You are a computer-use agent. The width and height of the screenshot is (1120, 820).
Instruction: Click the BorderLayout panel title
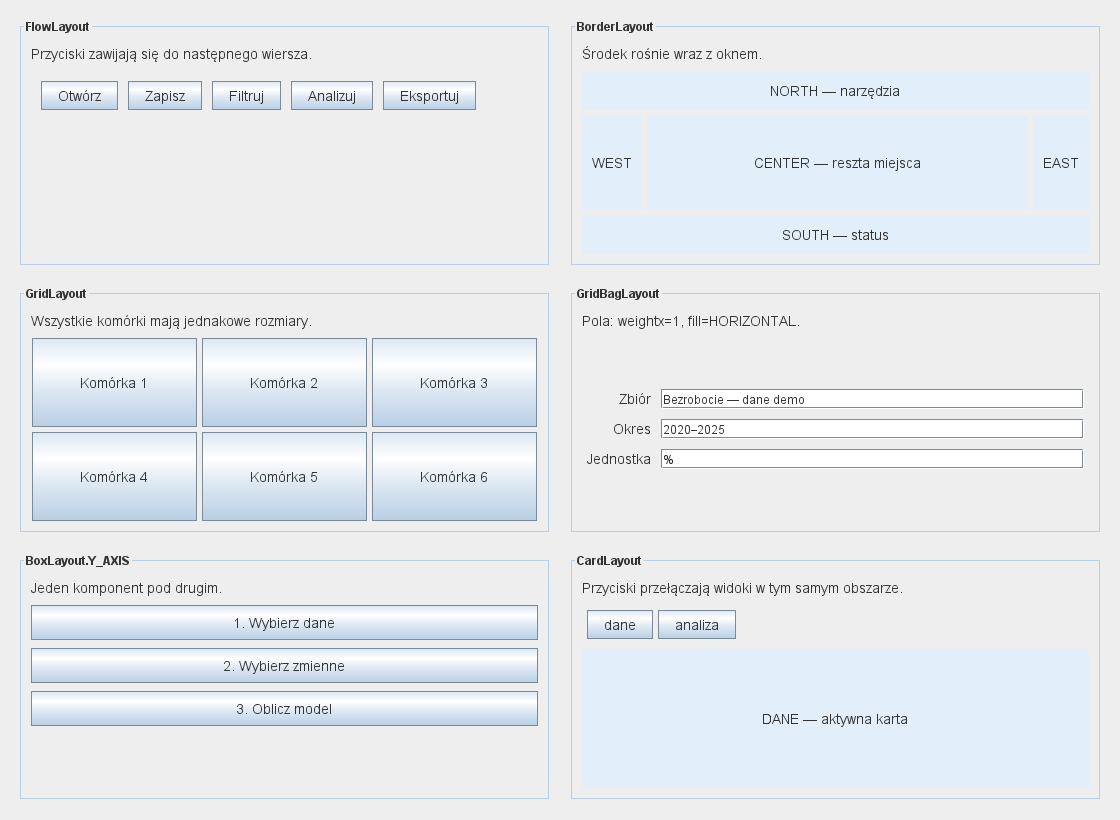tap(615, 27)
